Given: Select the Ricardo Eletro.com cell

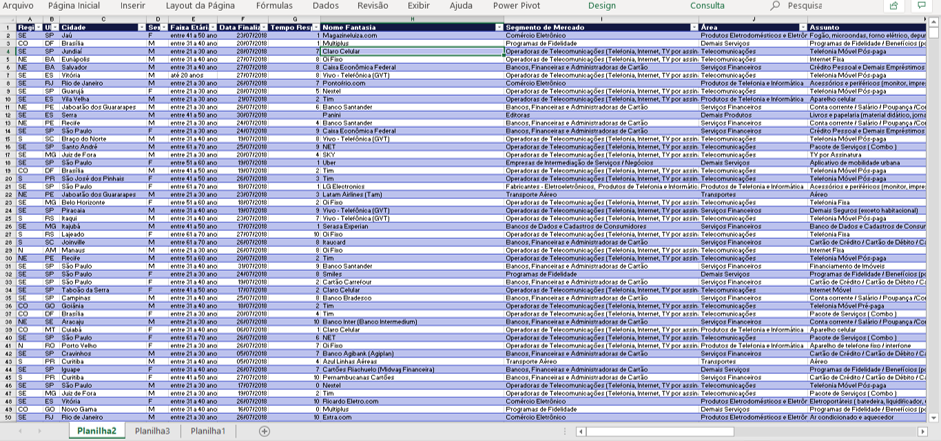Looking at the screenshot, I should coord(412,401).
